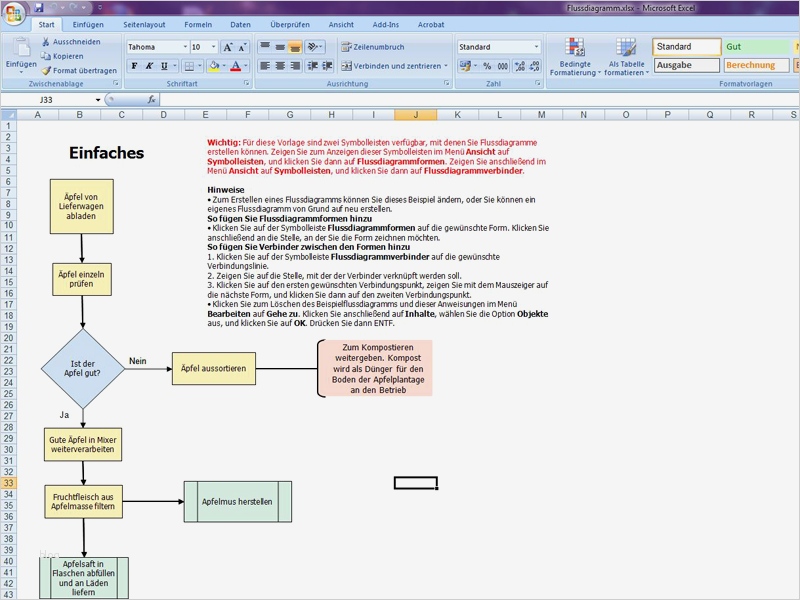Open the Standard number format dropdown

(x=538, y=46)
